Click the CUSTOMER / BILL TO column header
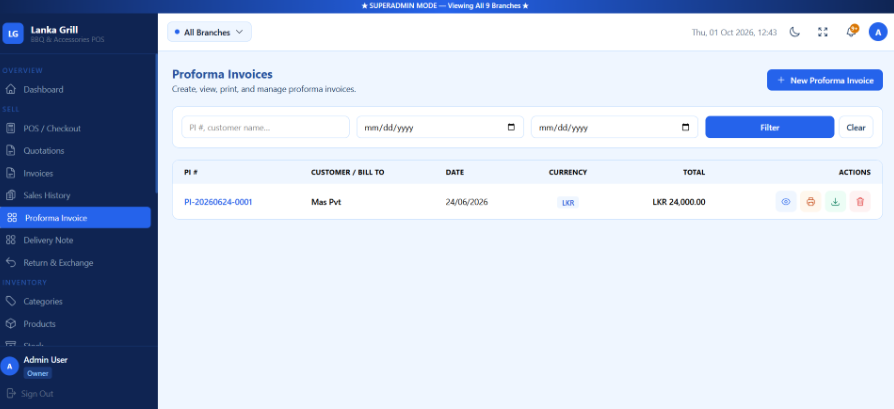The image size is (894, 409). click(347, 172)
